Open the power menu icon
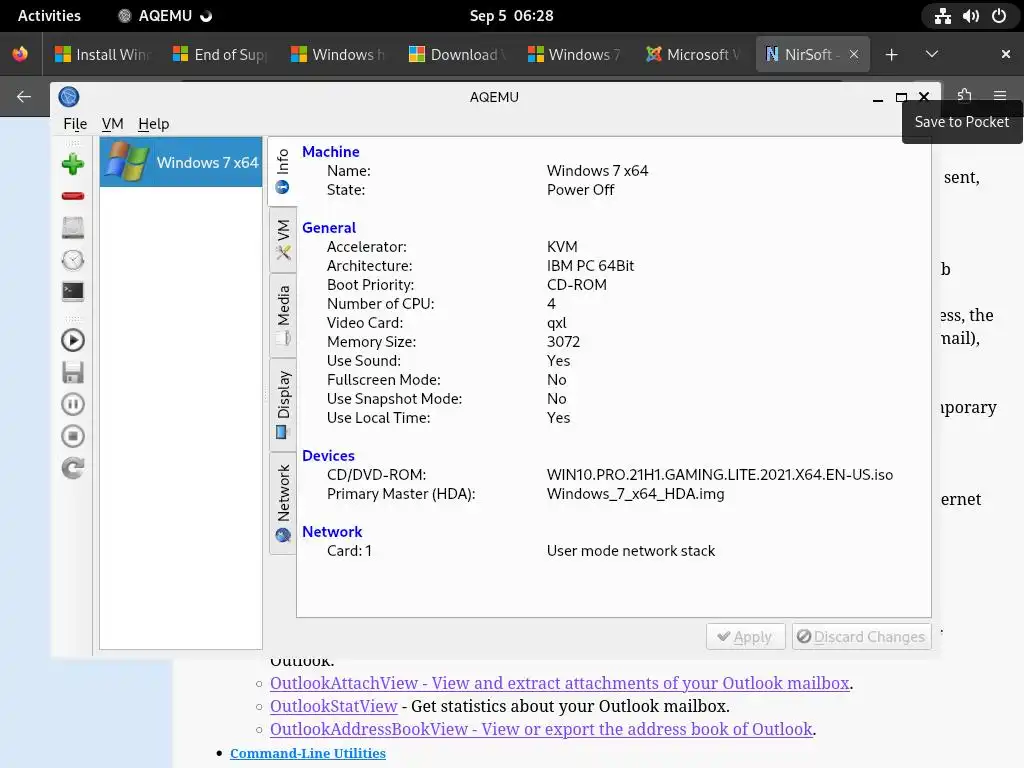This screenshot has height=768, width=1024. [x=999, y=16]
